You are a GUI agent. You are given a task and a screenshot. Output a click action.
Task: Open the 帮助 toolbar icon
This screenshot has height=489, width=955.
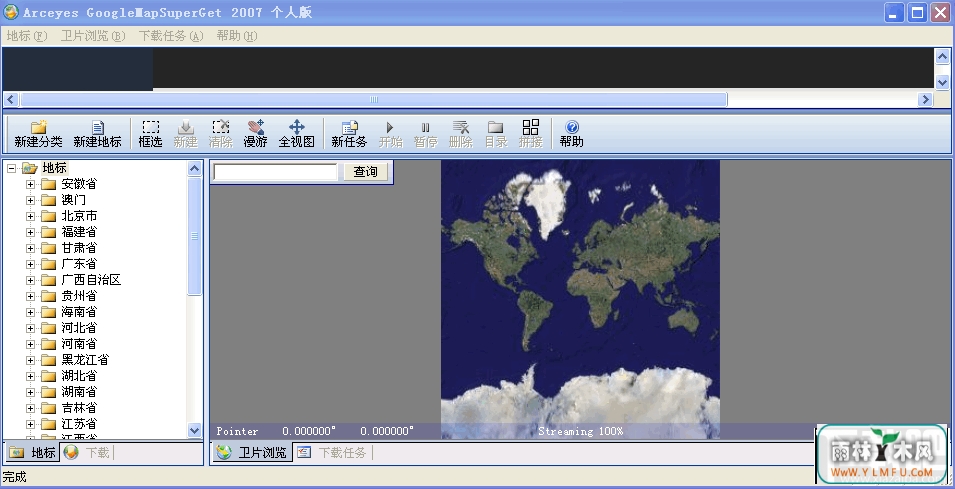(571, 134)
